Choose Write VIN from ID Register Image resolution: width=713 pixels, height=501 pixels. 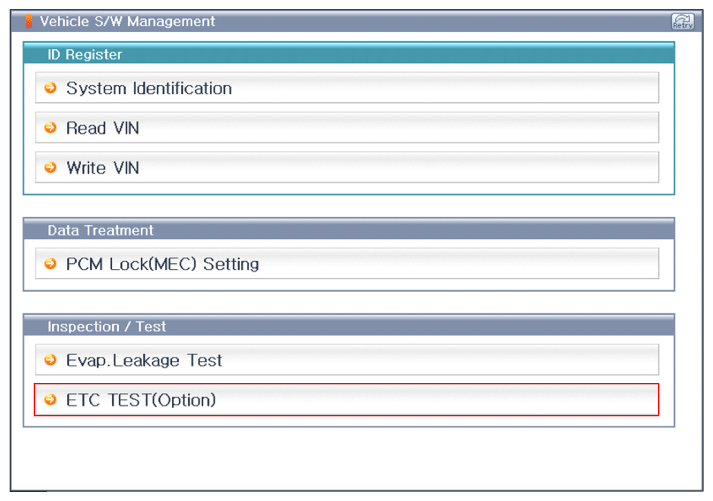(x=102, y=168)
